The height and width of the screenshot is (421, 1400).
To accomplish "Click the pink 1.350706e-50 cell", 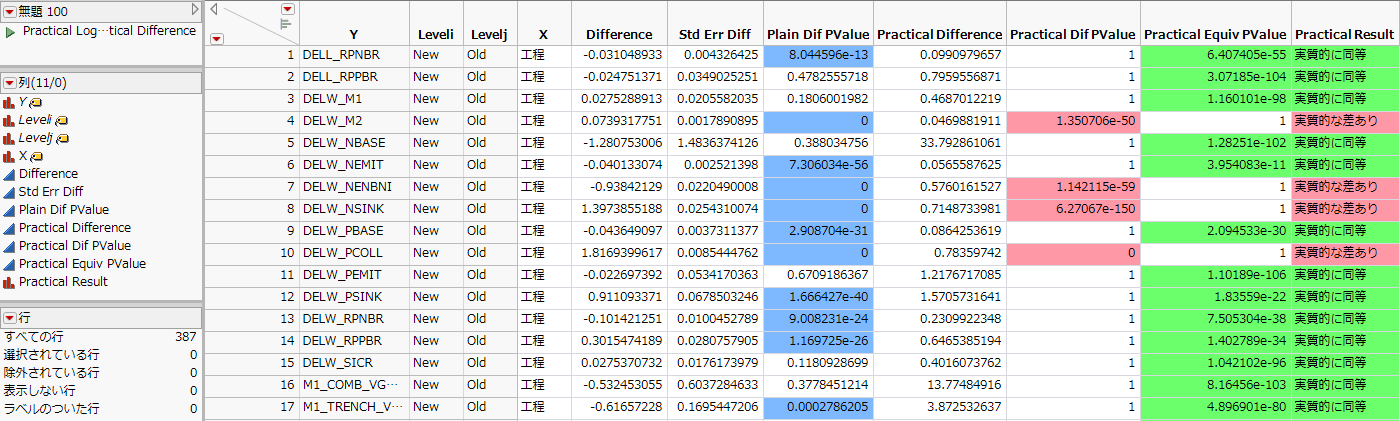I will point(1073,121).
